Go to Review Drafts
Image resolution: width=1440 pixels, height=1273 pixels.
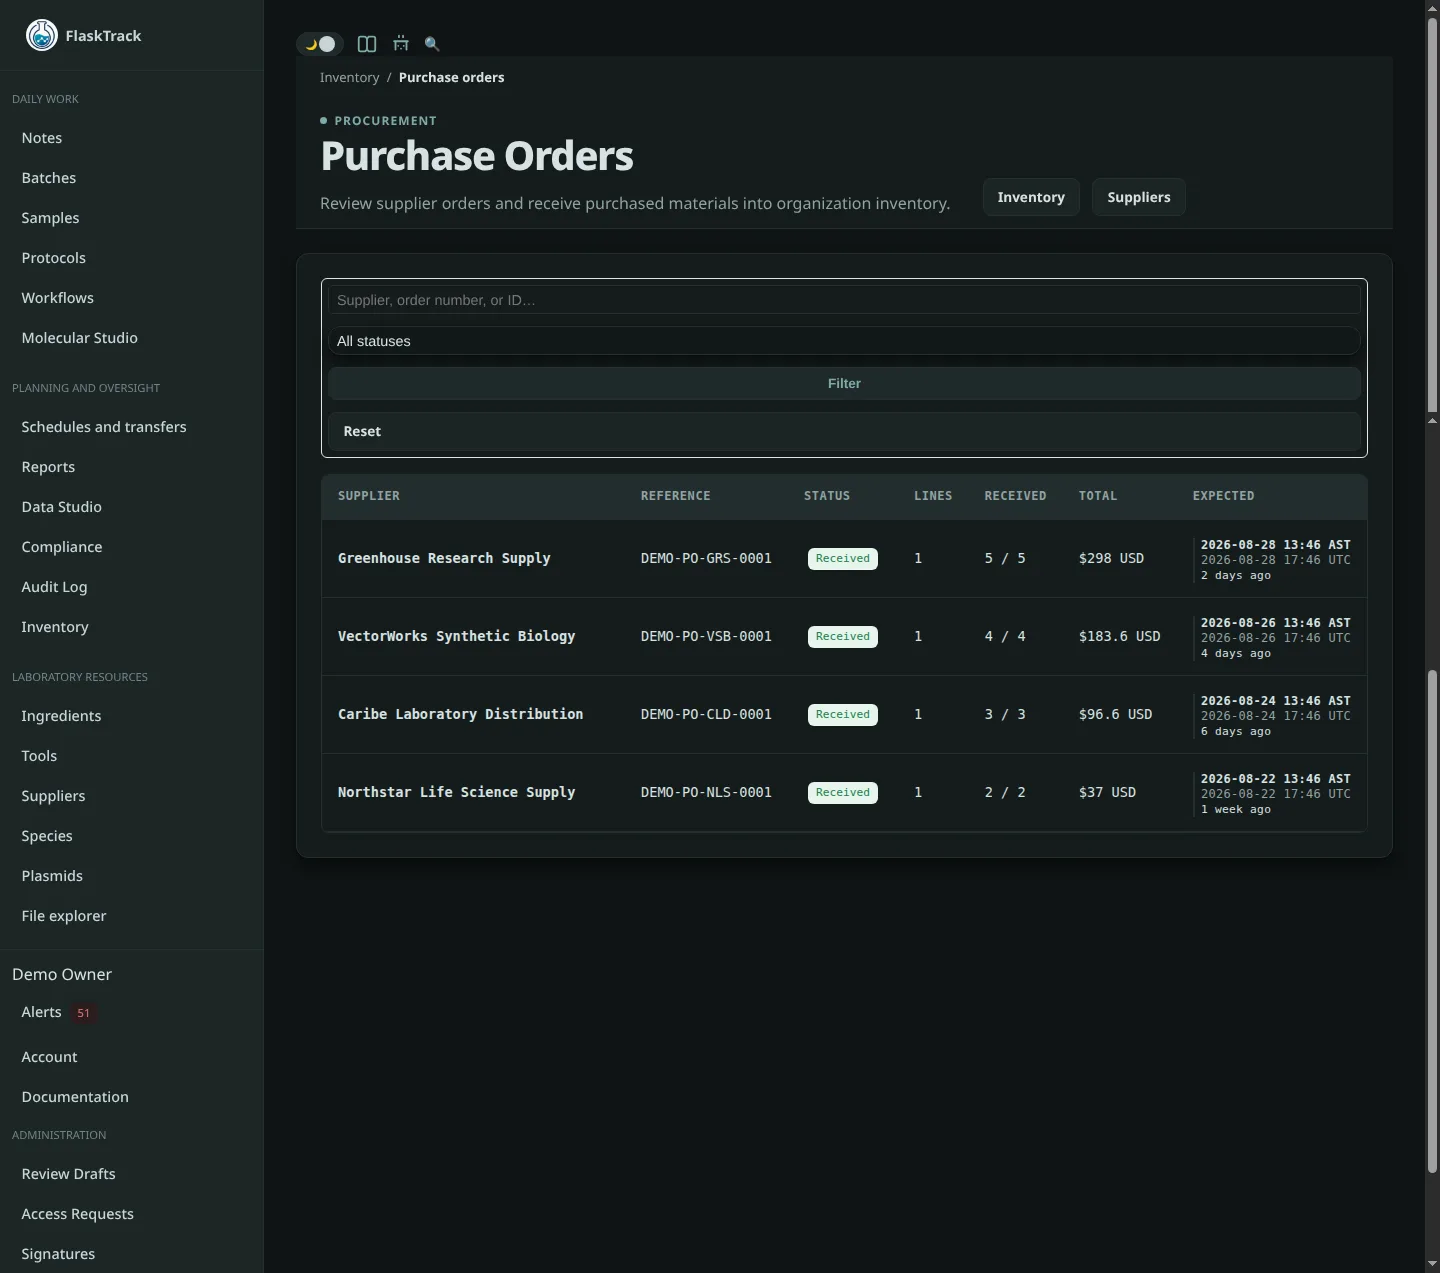click(68, 1174)
